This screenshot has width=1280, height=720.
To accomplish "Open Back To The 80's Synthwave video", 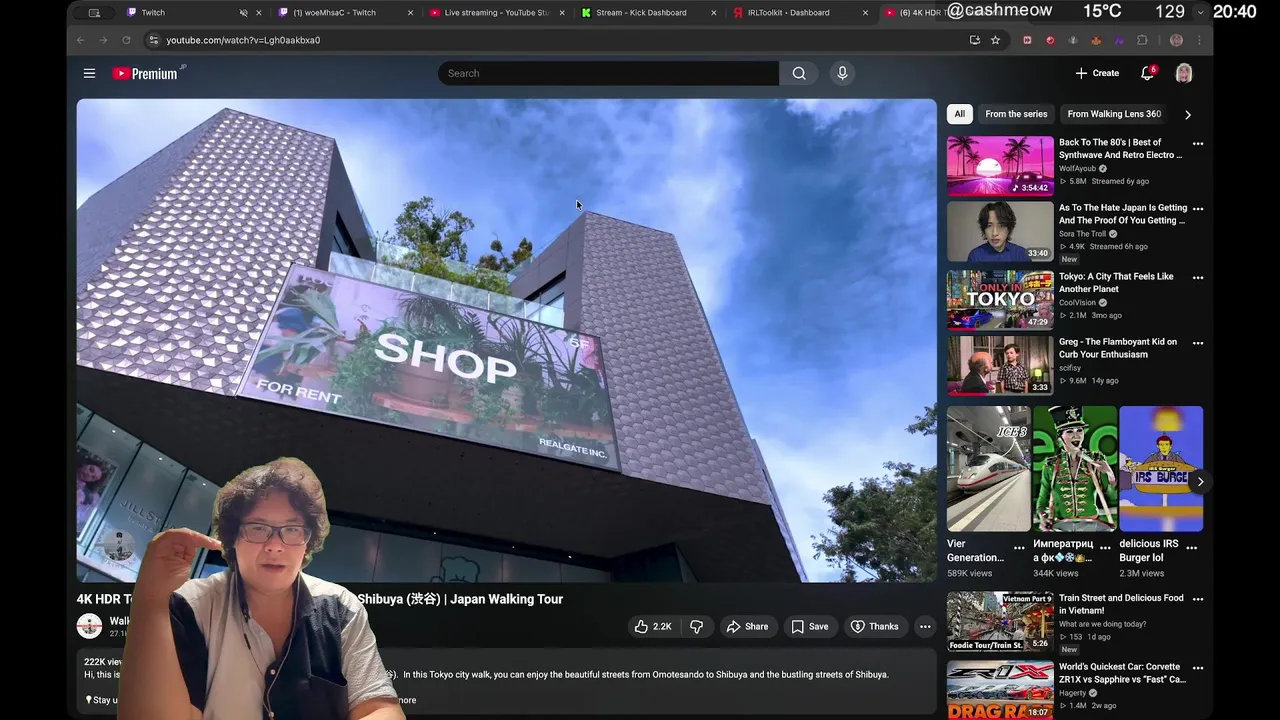I will point(1120,149).
